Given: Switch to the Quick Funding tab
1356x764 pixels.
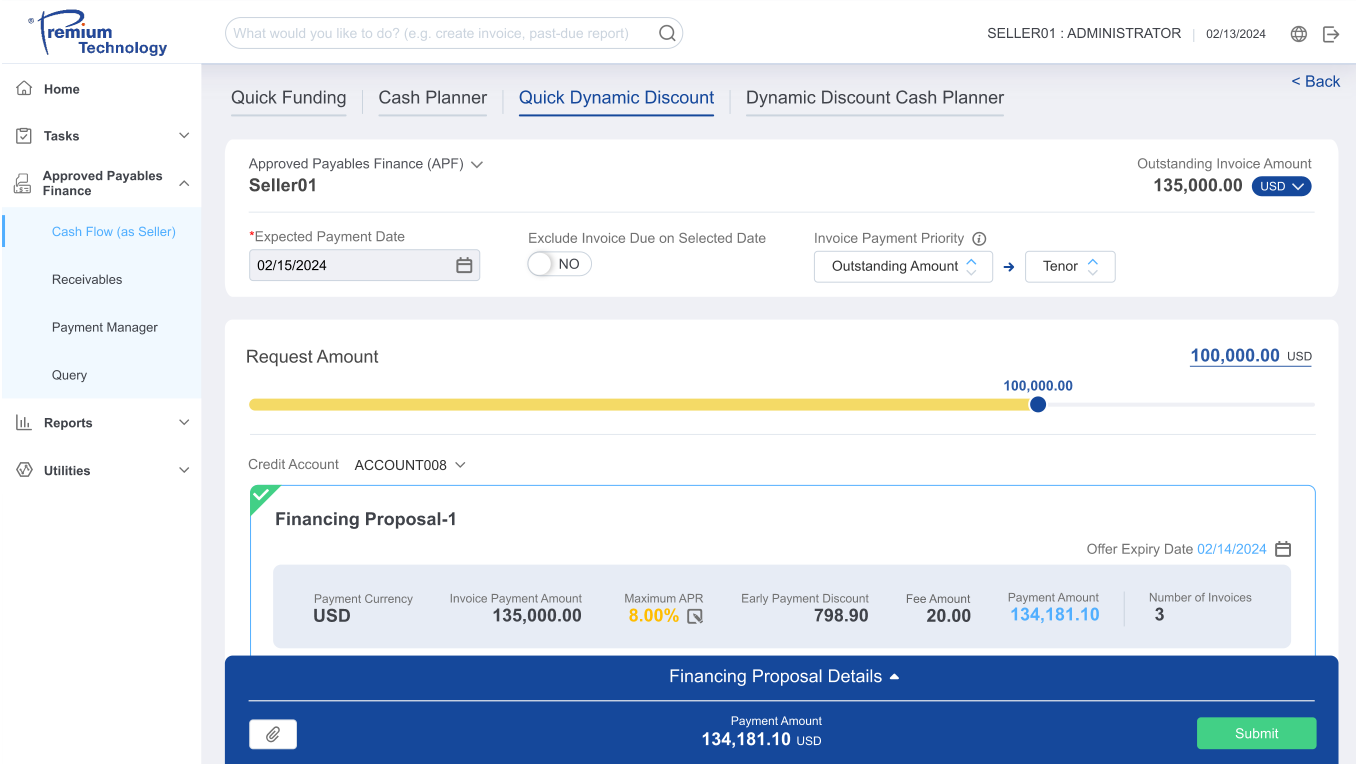Looking at the screenshot, I should point(288,98).
